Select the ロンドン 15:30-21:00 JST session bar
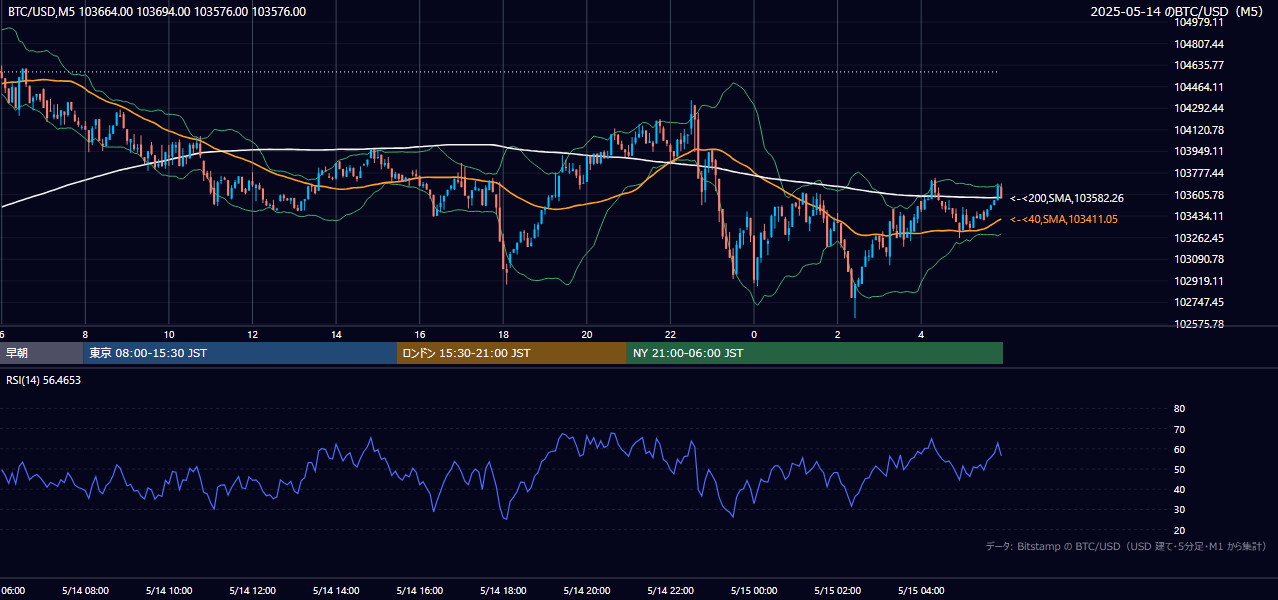Screen dimensions: 1278x600 [x=512, y=353]
